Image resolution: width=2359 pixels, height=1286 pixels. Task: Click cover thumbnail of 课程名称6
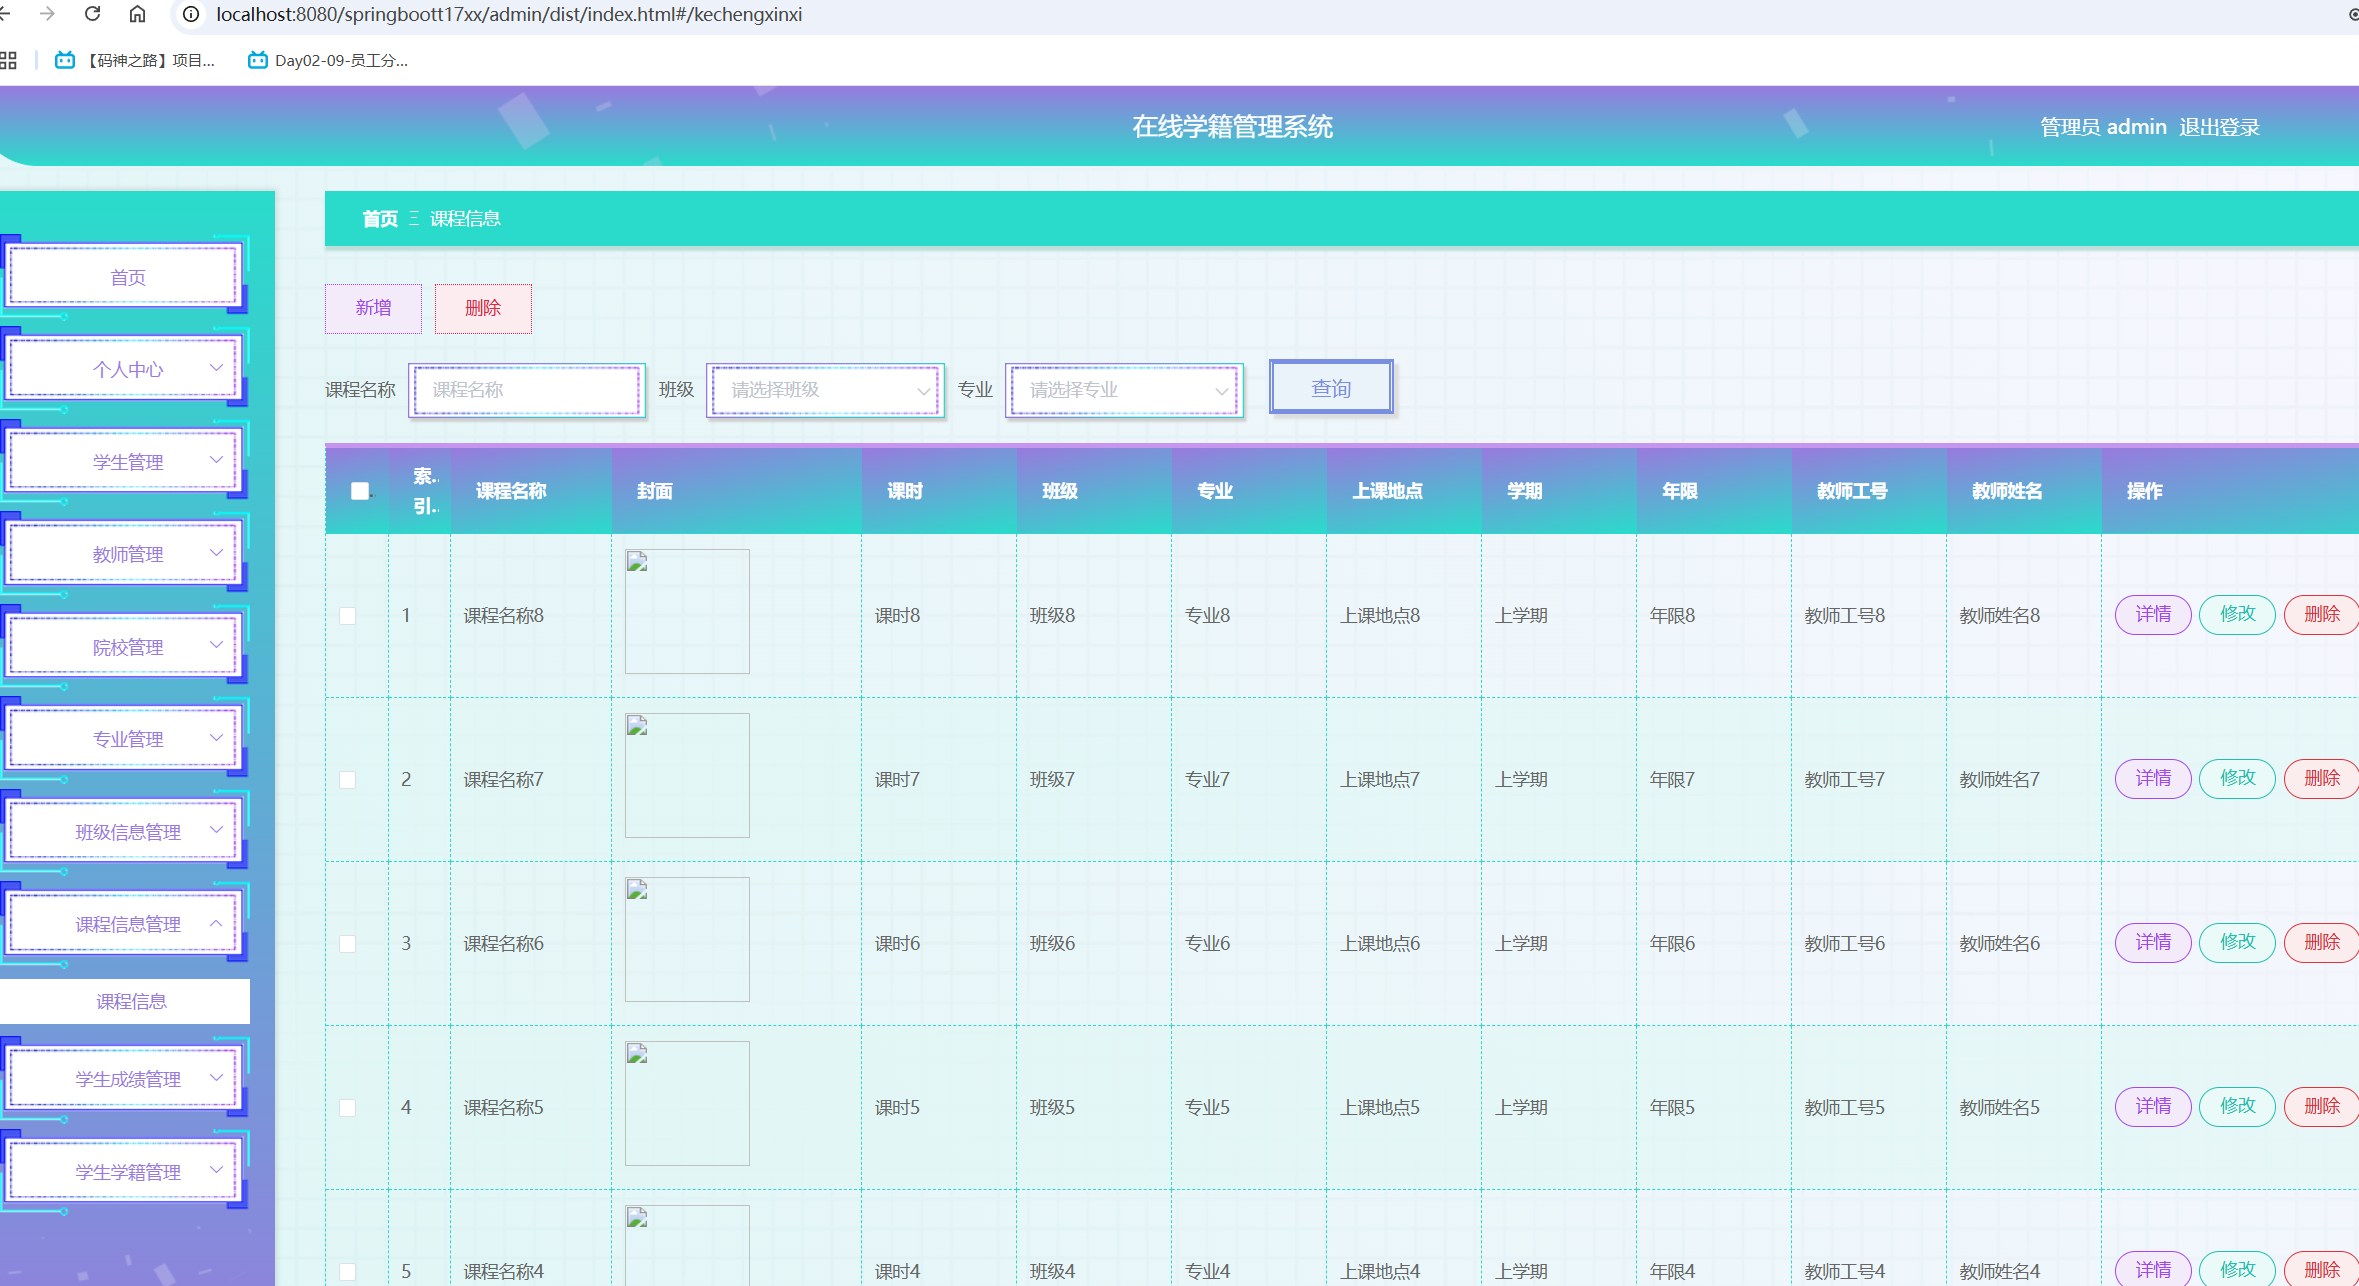coord(687,939)
